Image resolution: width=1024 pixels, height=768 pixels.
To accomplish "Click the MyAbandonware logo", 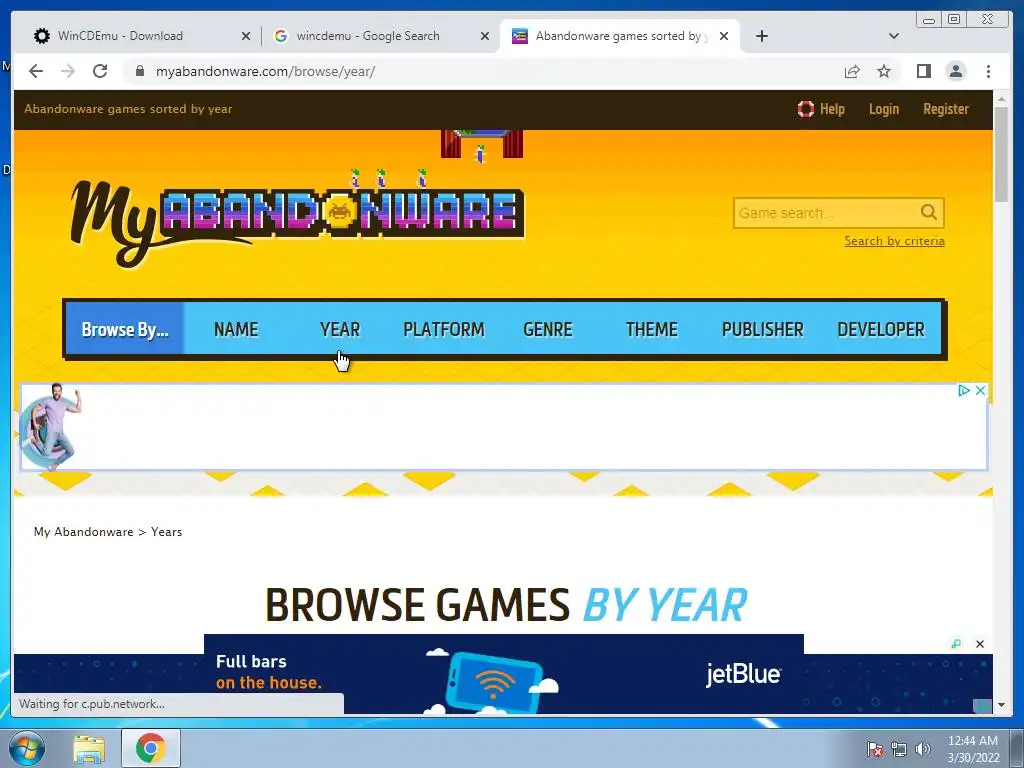I will [x=297, y=222].
